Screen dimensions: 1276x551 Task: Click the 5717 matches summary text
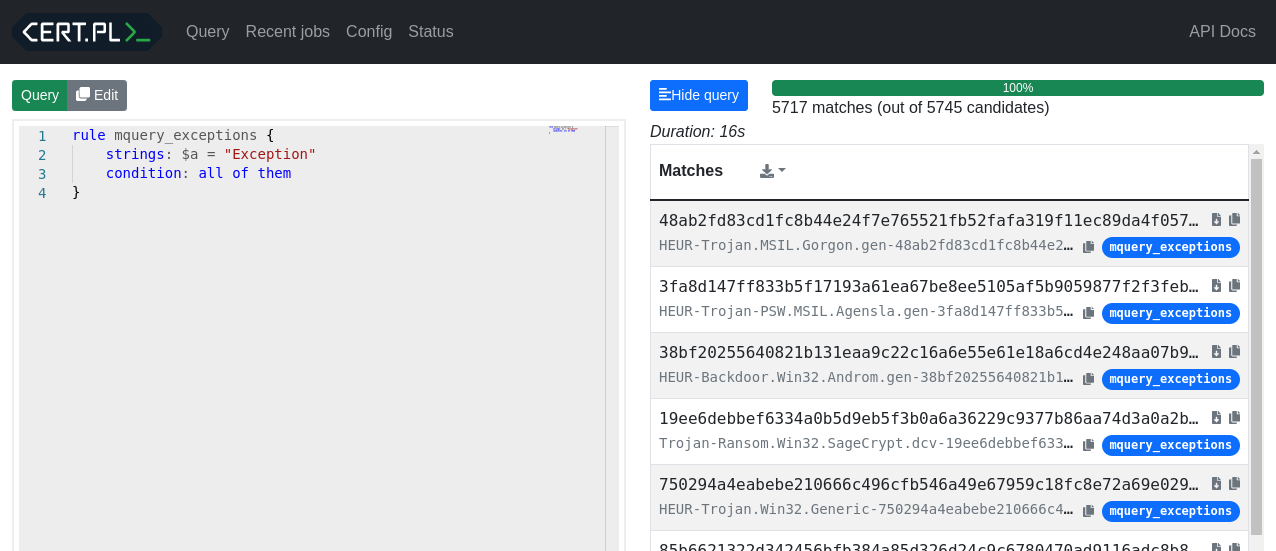[x=911, y=107]
